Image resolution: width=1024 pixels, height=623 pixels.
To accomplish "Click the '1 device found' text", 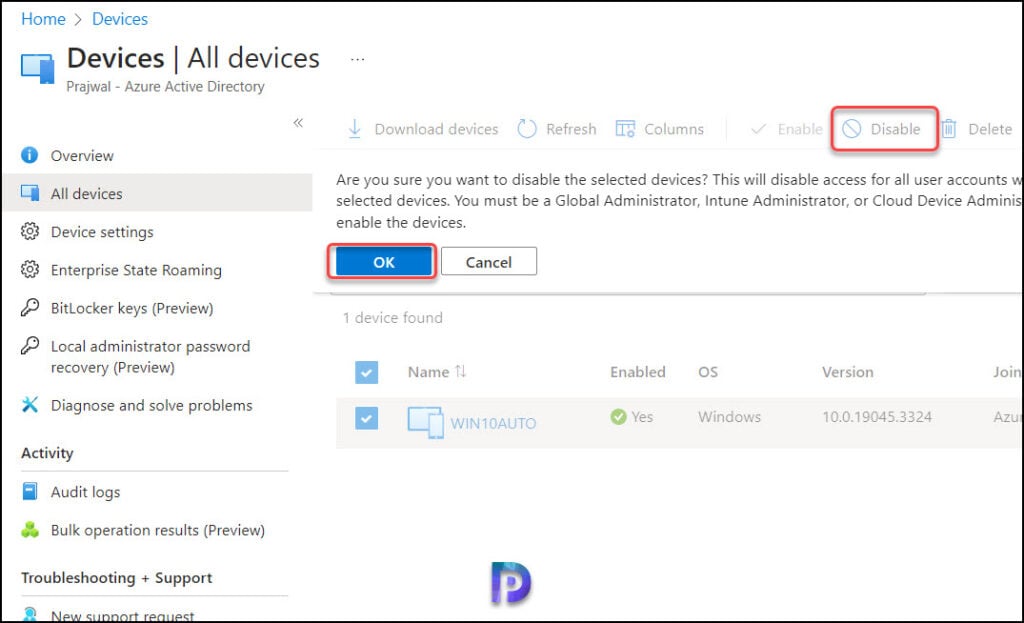I will point(392,317).
